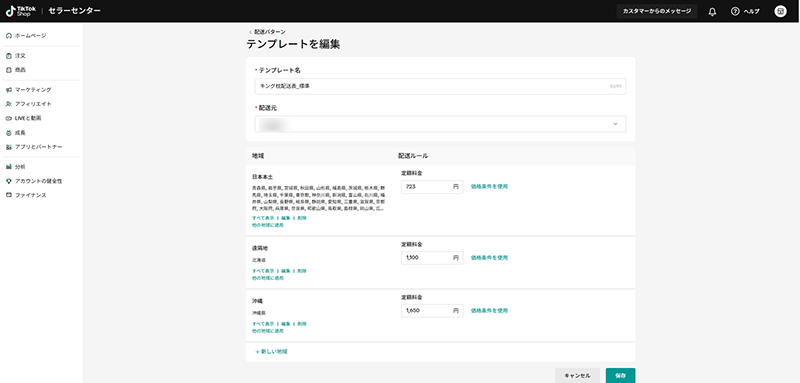Click 編集 under 沖縄

pos(286,324)
